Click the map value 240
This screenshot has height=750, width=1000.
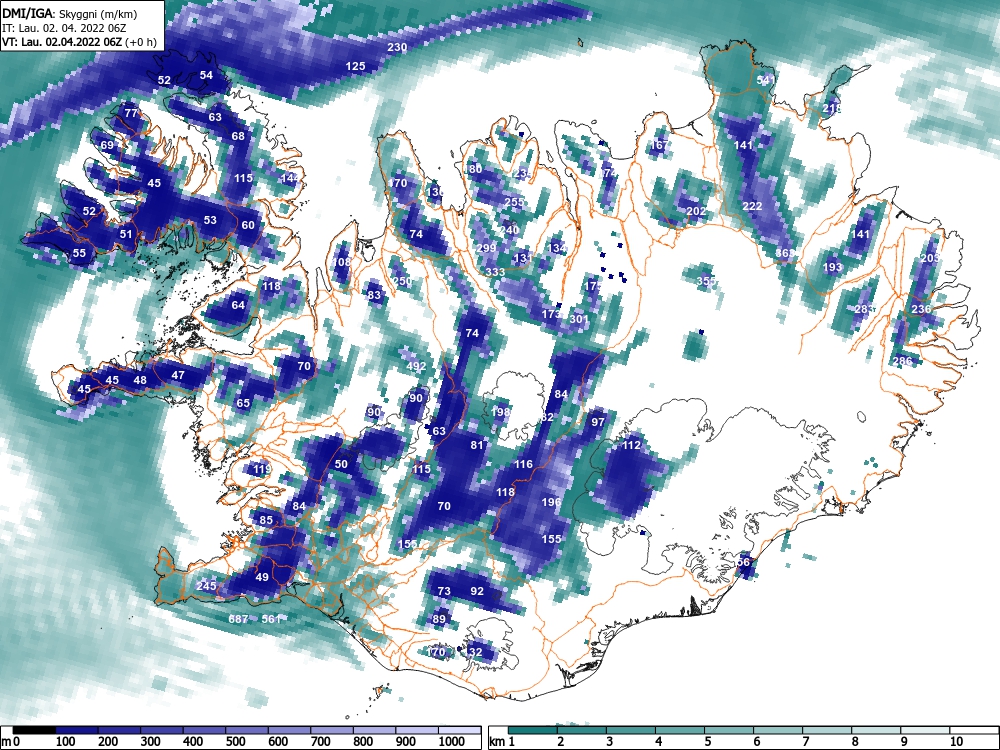tap(509, 230)
